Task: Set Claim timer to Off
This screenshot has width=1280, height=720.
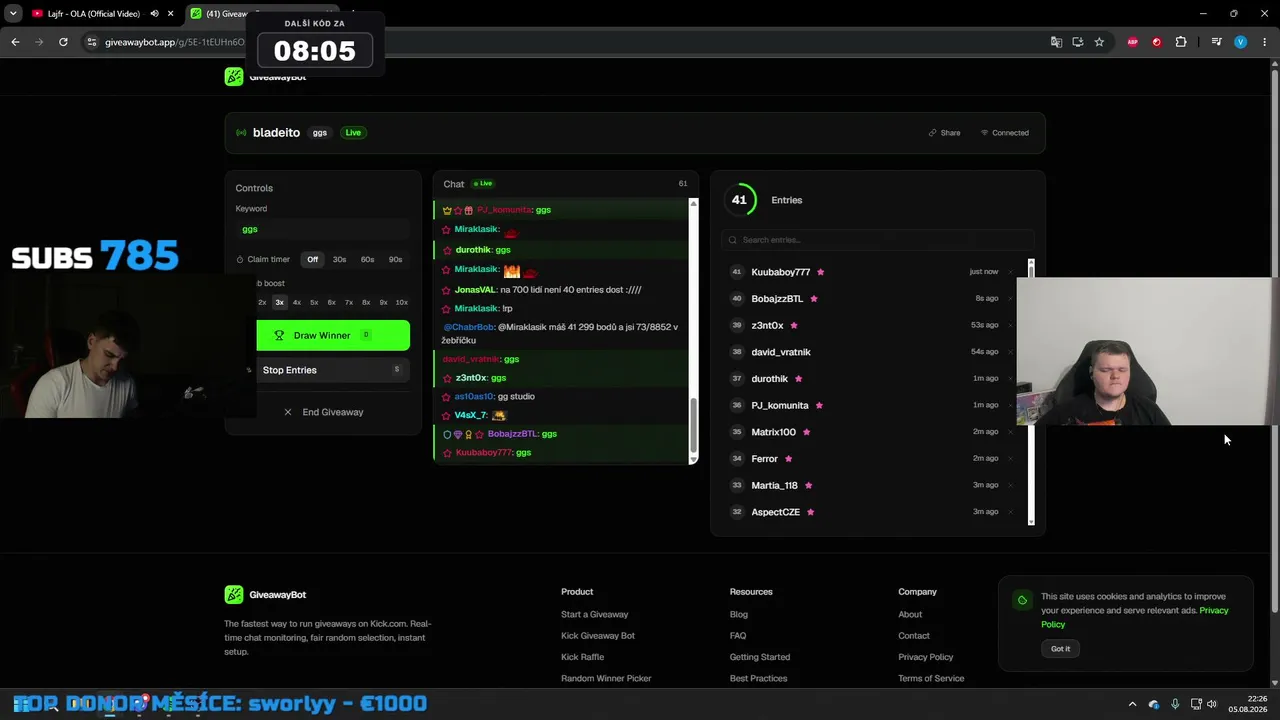Action: click(x=313, y=260)
